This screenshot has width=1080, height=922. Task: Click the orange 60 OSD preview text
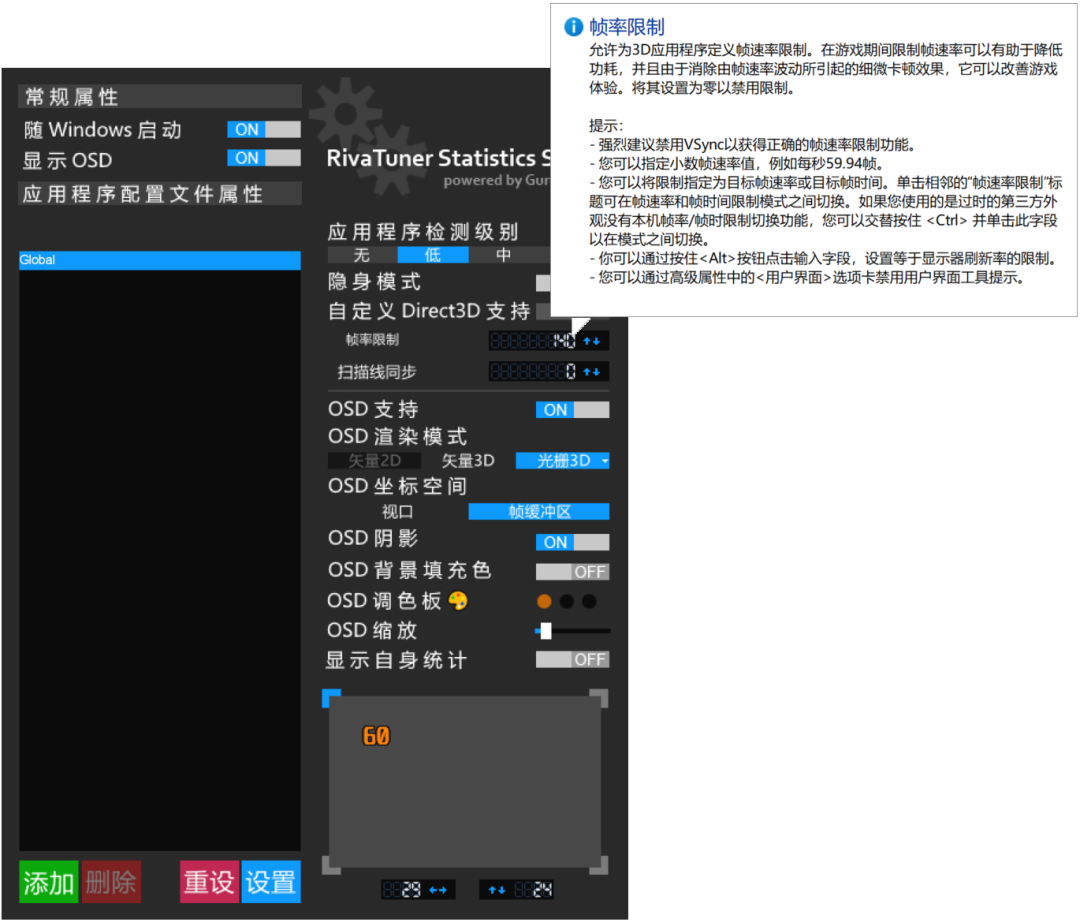pos(377,736)
